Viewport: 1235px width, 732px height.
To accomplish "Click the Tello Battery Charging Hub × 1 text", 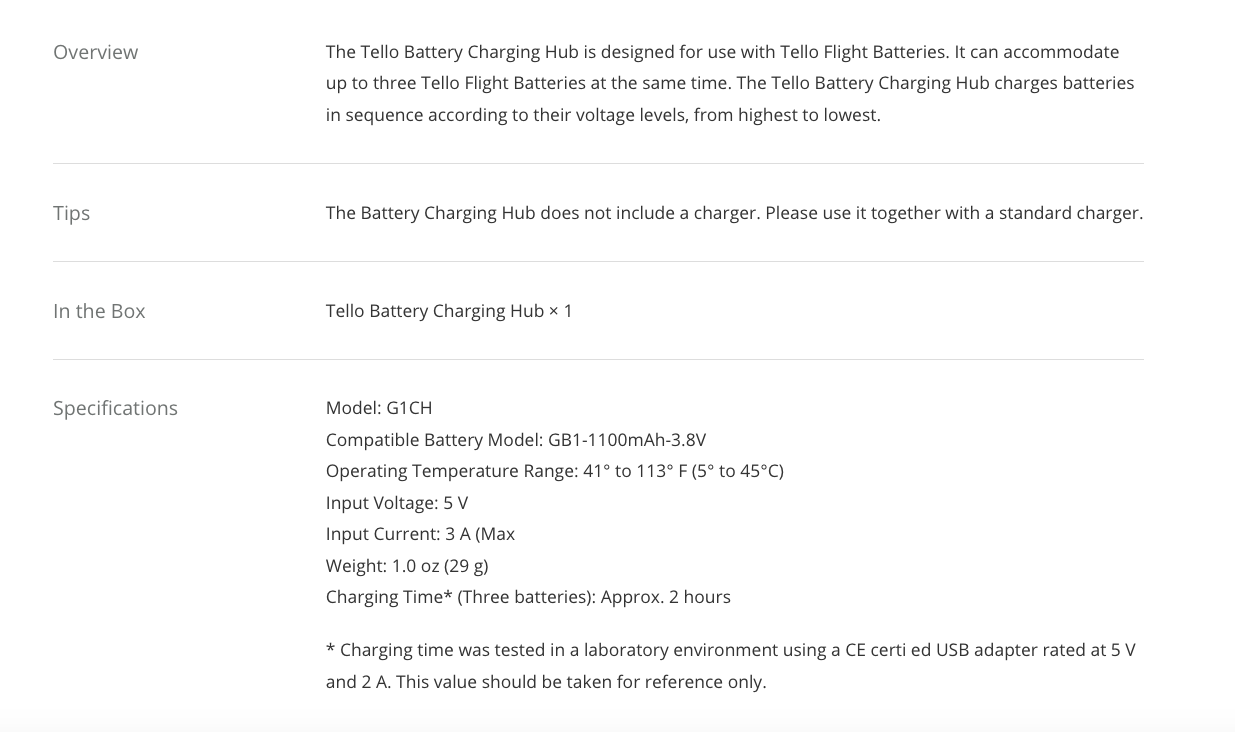I will coord(449,311).
